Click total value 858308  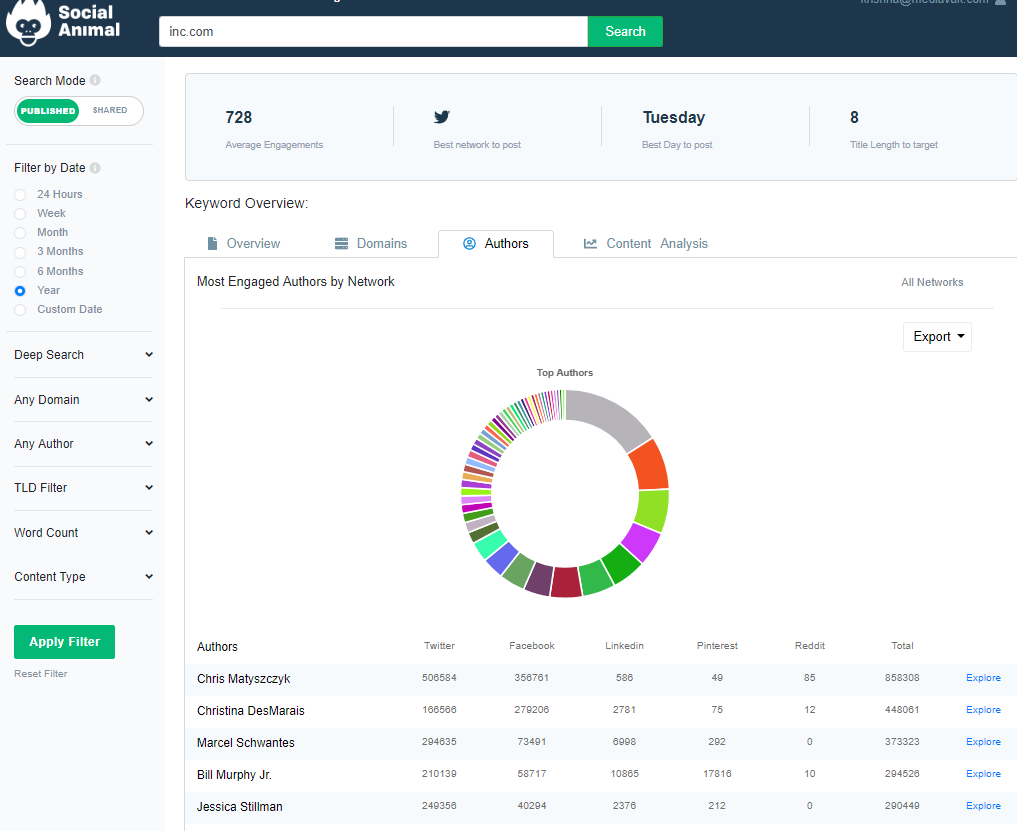[902, 678]
